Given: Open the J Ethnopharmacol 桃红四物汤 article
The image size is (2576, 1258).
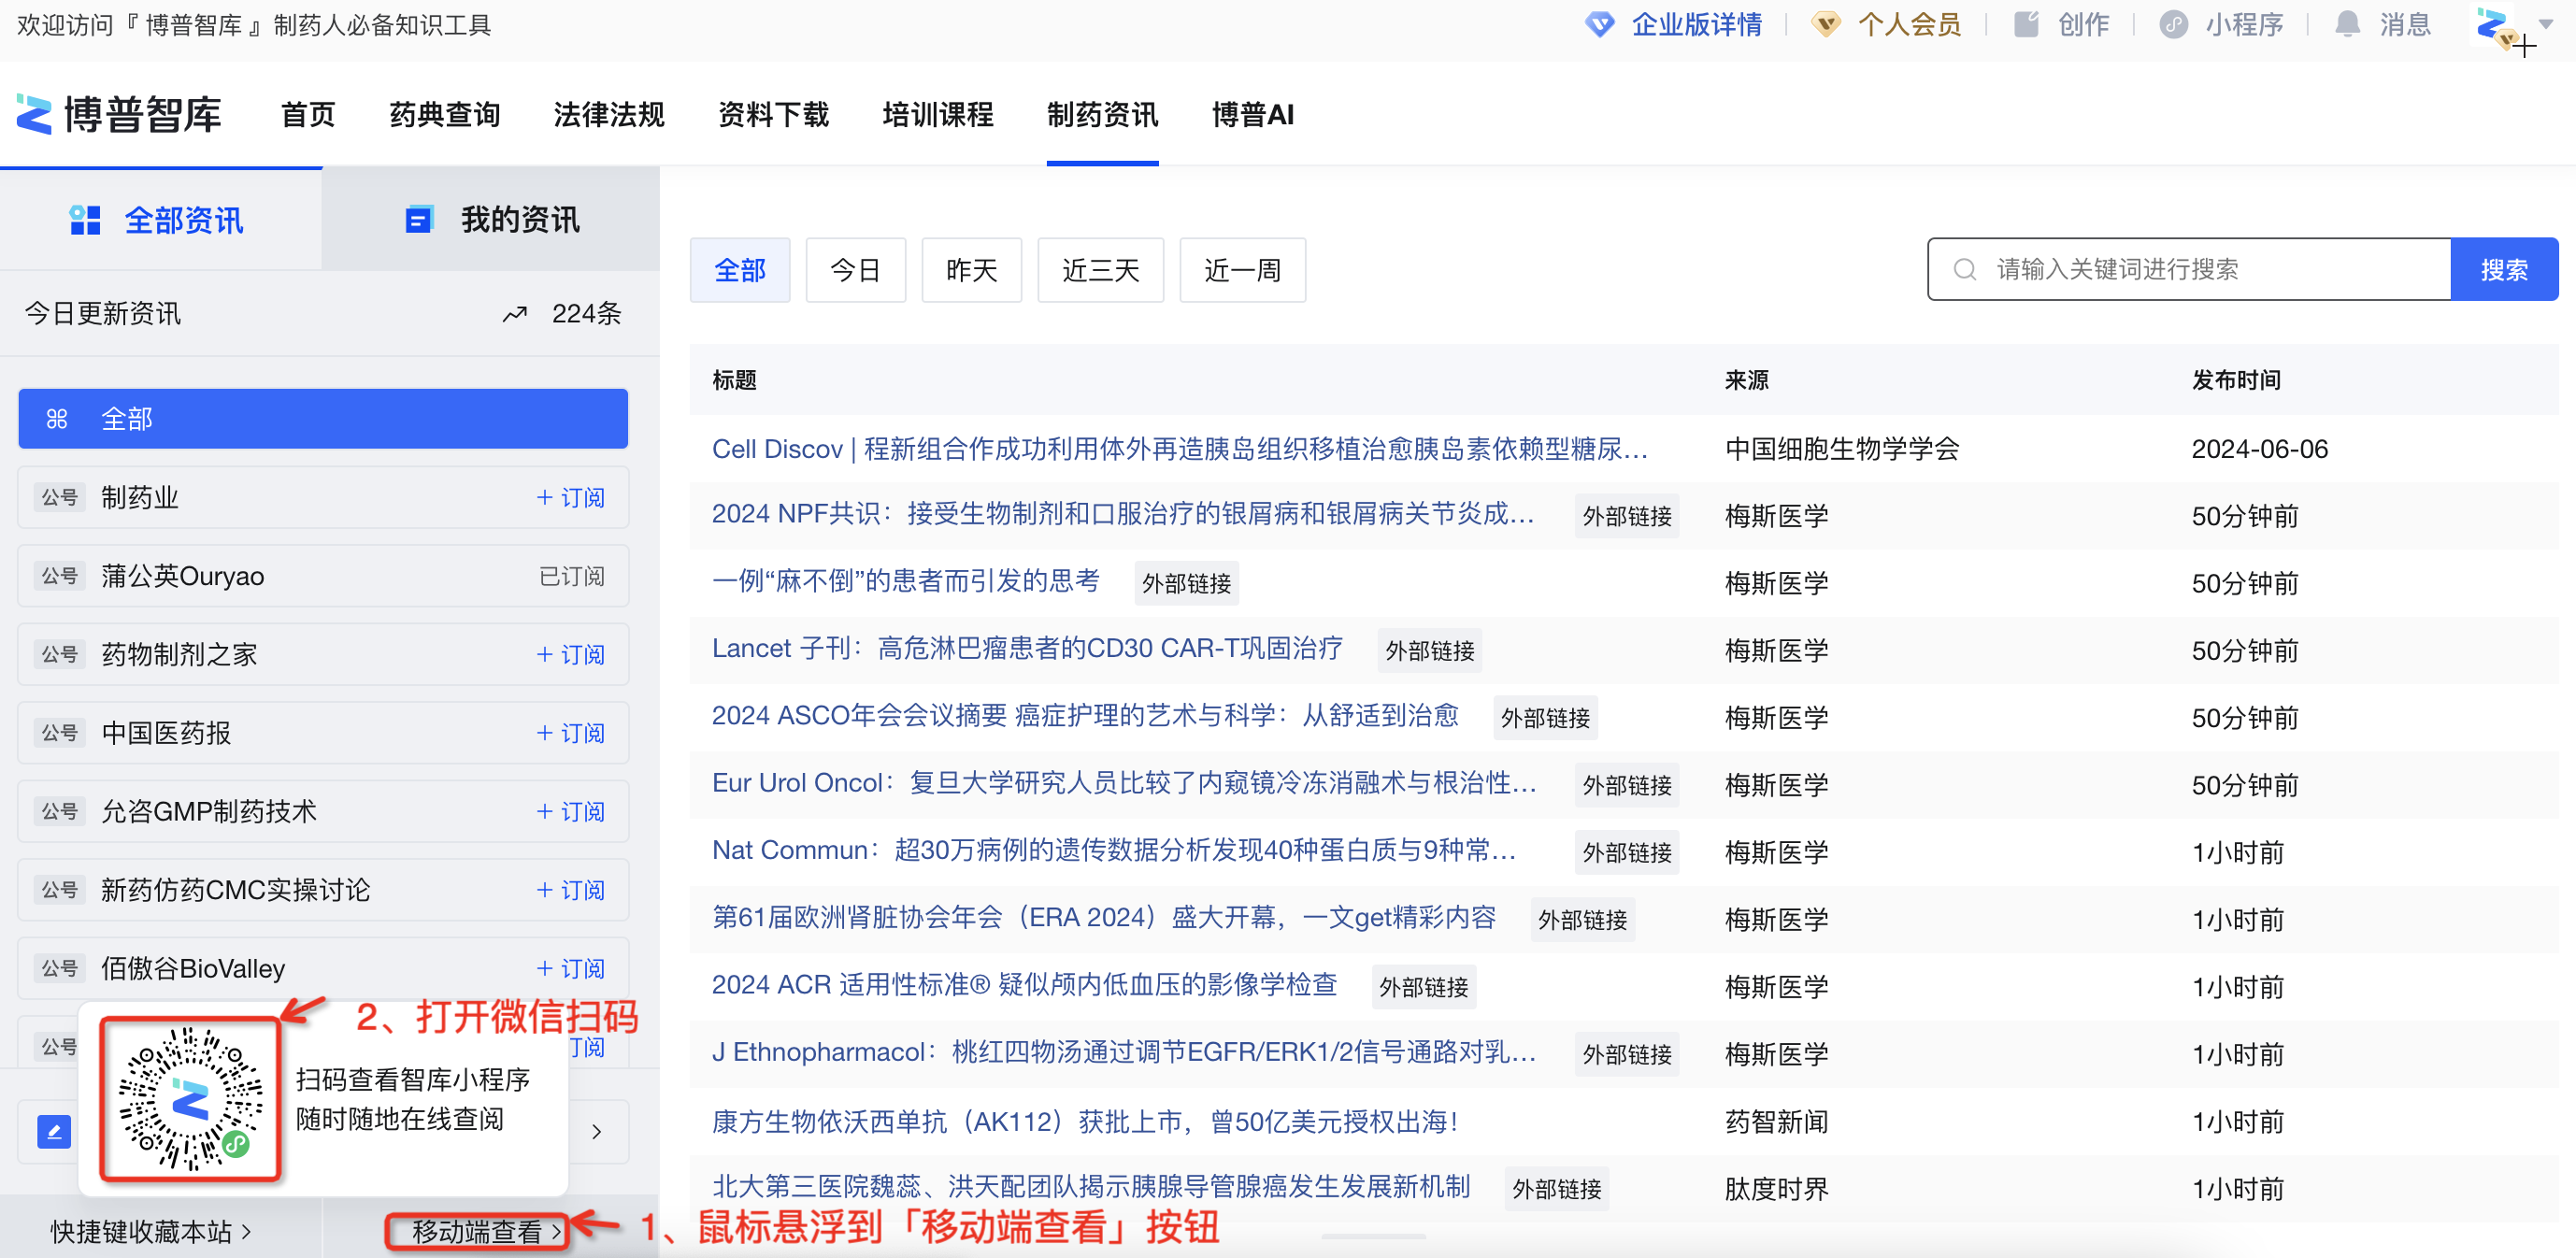Looking at the screenshot, I should pos(1124,1052).
